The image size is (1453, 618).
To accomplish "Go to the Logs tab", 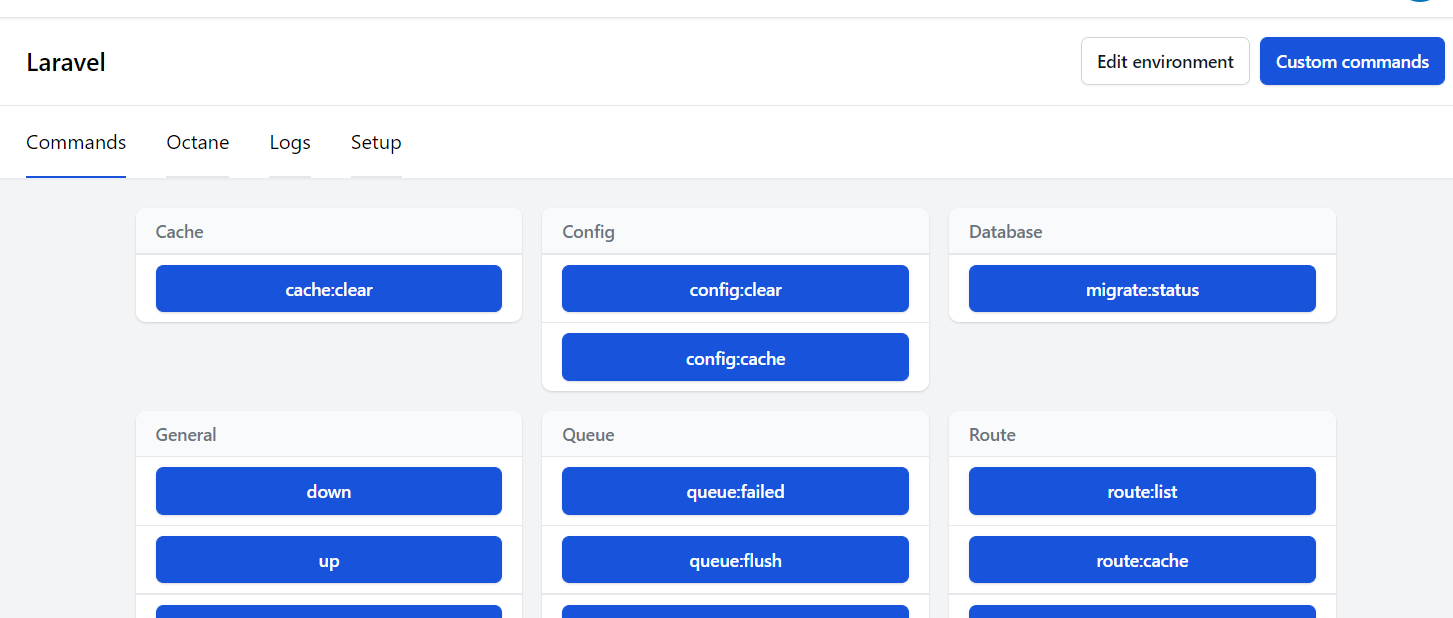I will pyautogui.click(x=290, y=142).
